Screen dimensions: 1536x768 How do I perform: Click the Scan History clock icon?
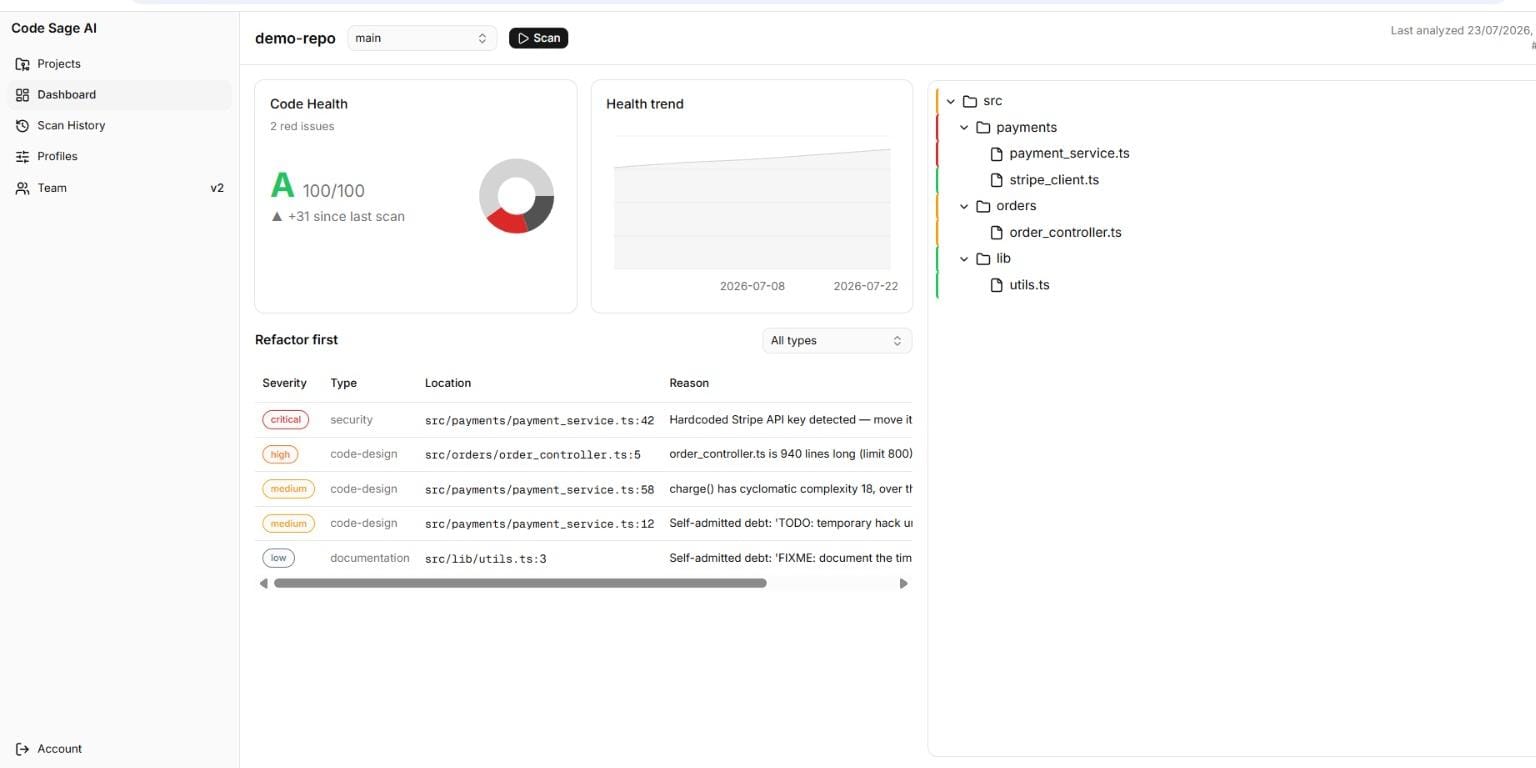[22, 126]
